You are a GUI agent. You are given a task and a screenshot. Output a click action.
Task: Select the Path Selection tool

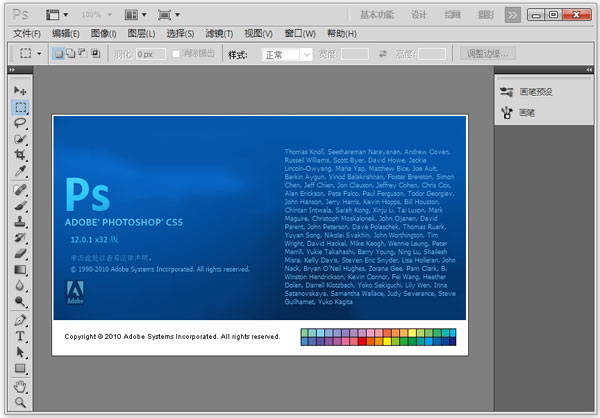(20, 352)
